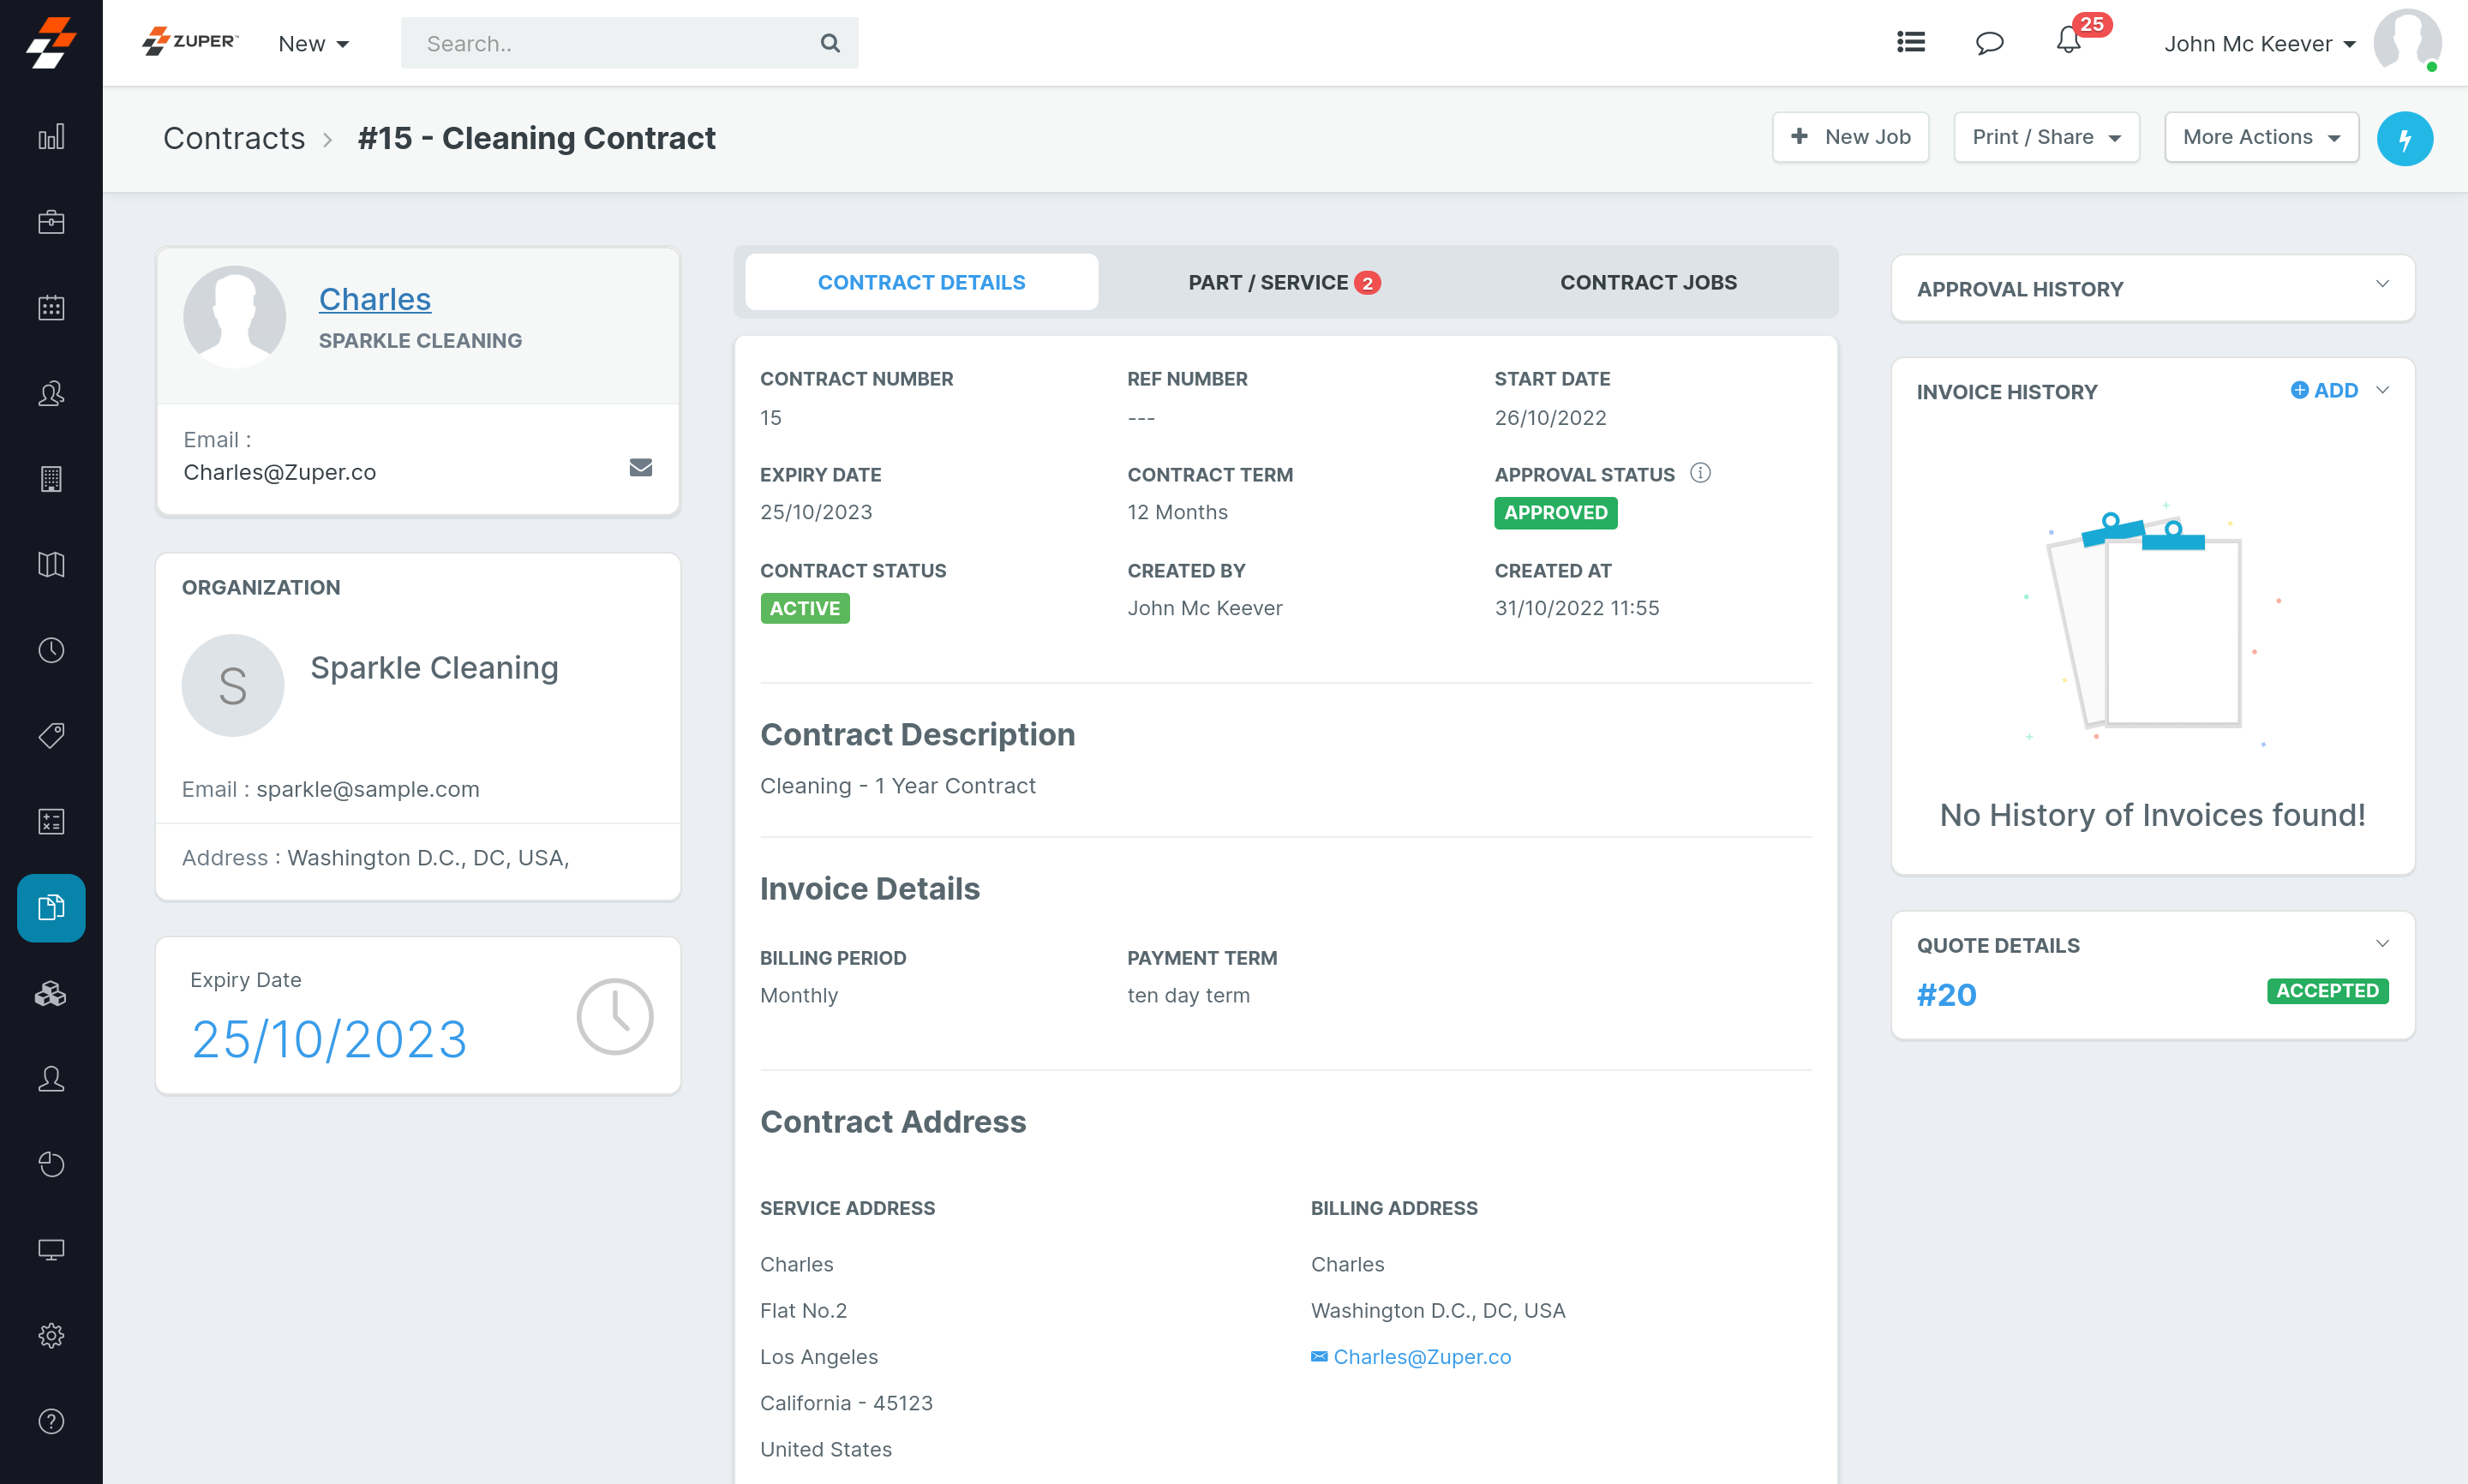Expand the Approval History panel

[2382, 285]
